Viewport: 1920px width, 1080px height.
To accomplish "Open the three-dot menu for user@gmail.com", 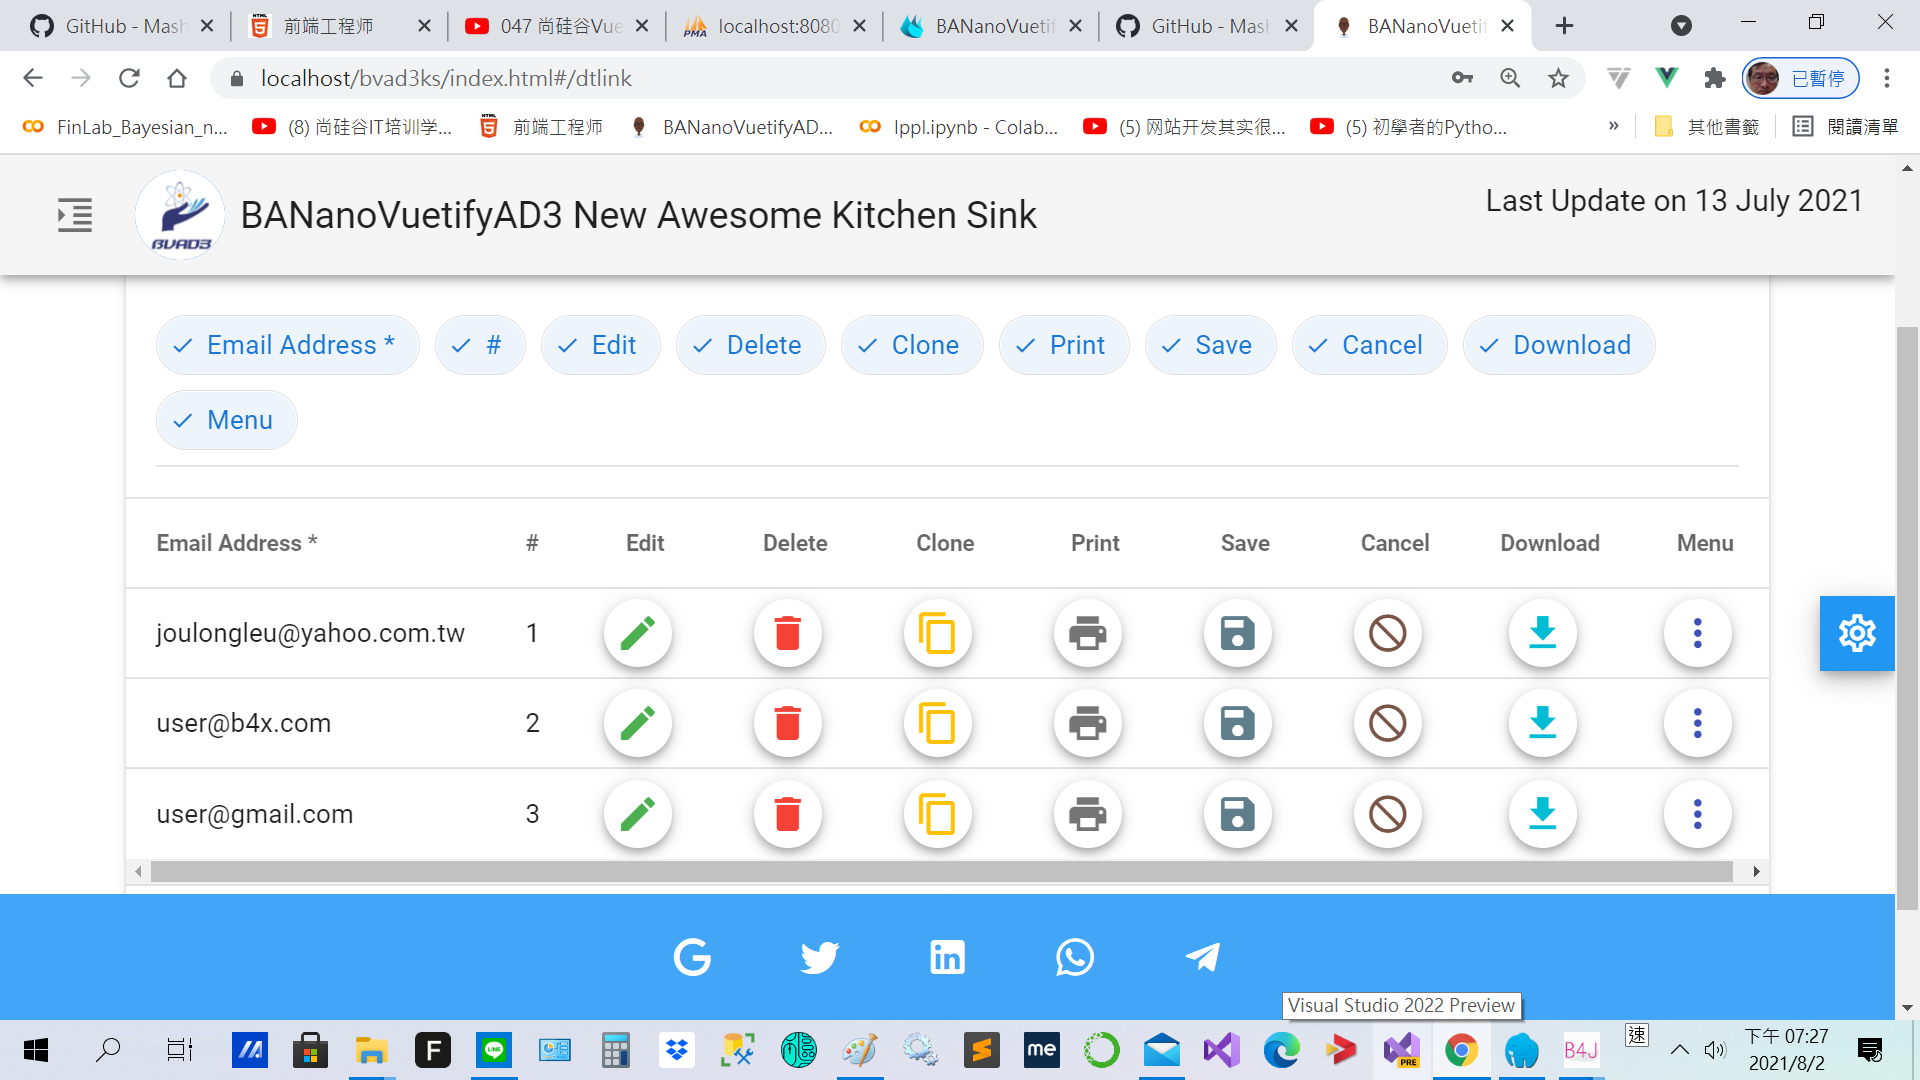I will click(1697, 814).
